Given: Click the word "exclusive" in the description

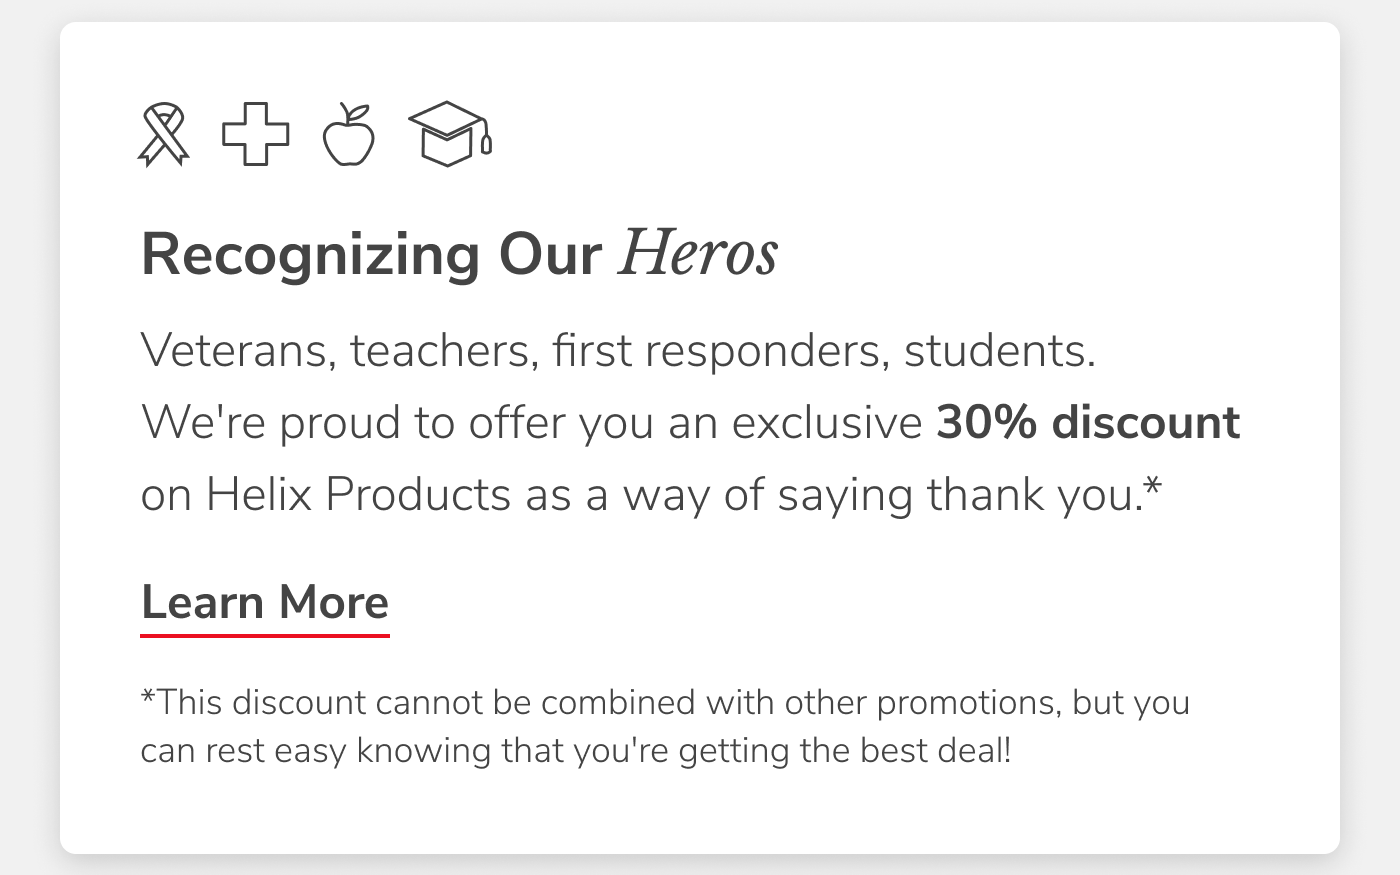Looking at the screenshot, I should [826, 422].
